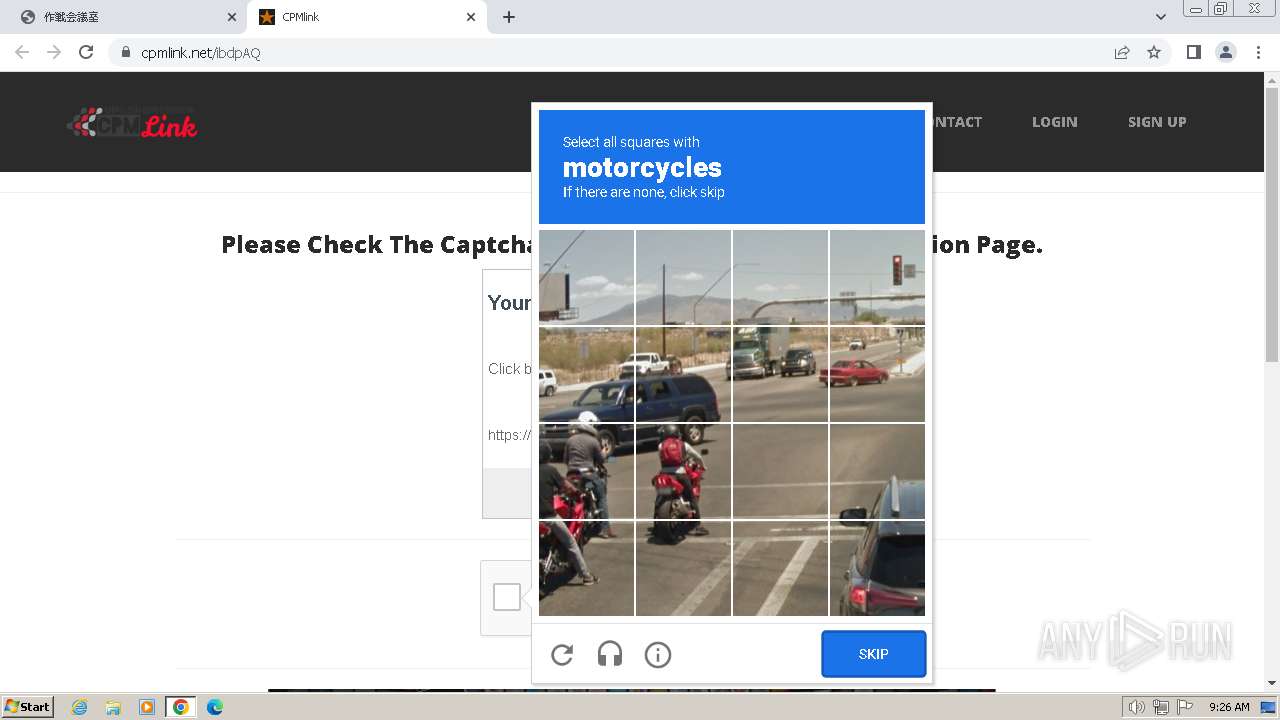Screen dimensions: 1280x720
Task: Click the taskbar clock 9:26 AM
Action: pyautogui.click(x=1229, y=707)
